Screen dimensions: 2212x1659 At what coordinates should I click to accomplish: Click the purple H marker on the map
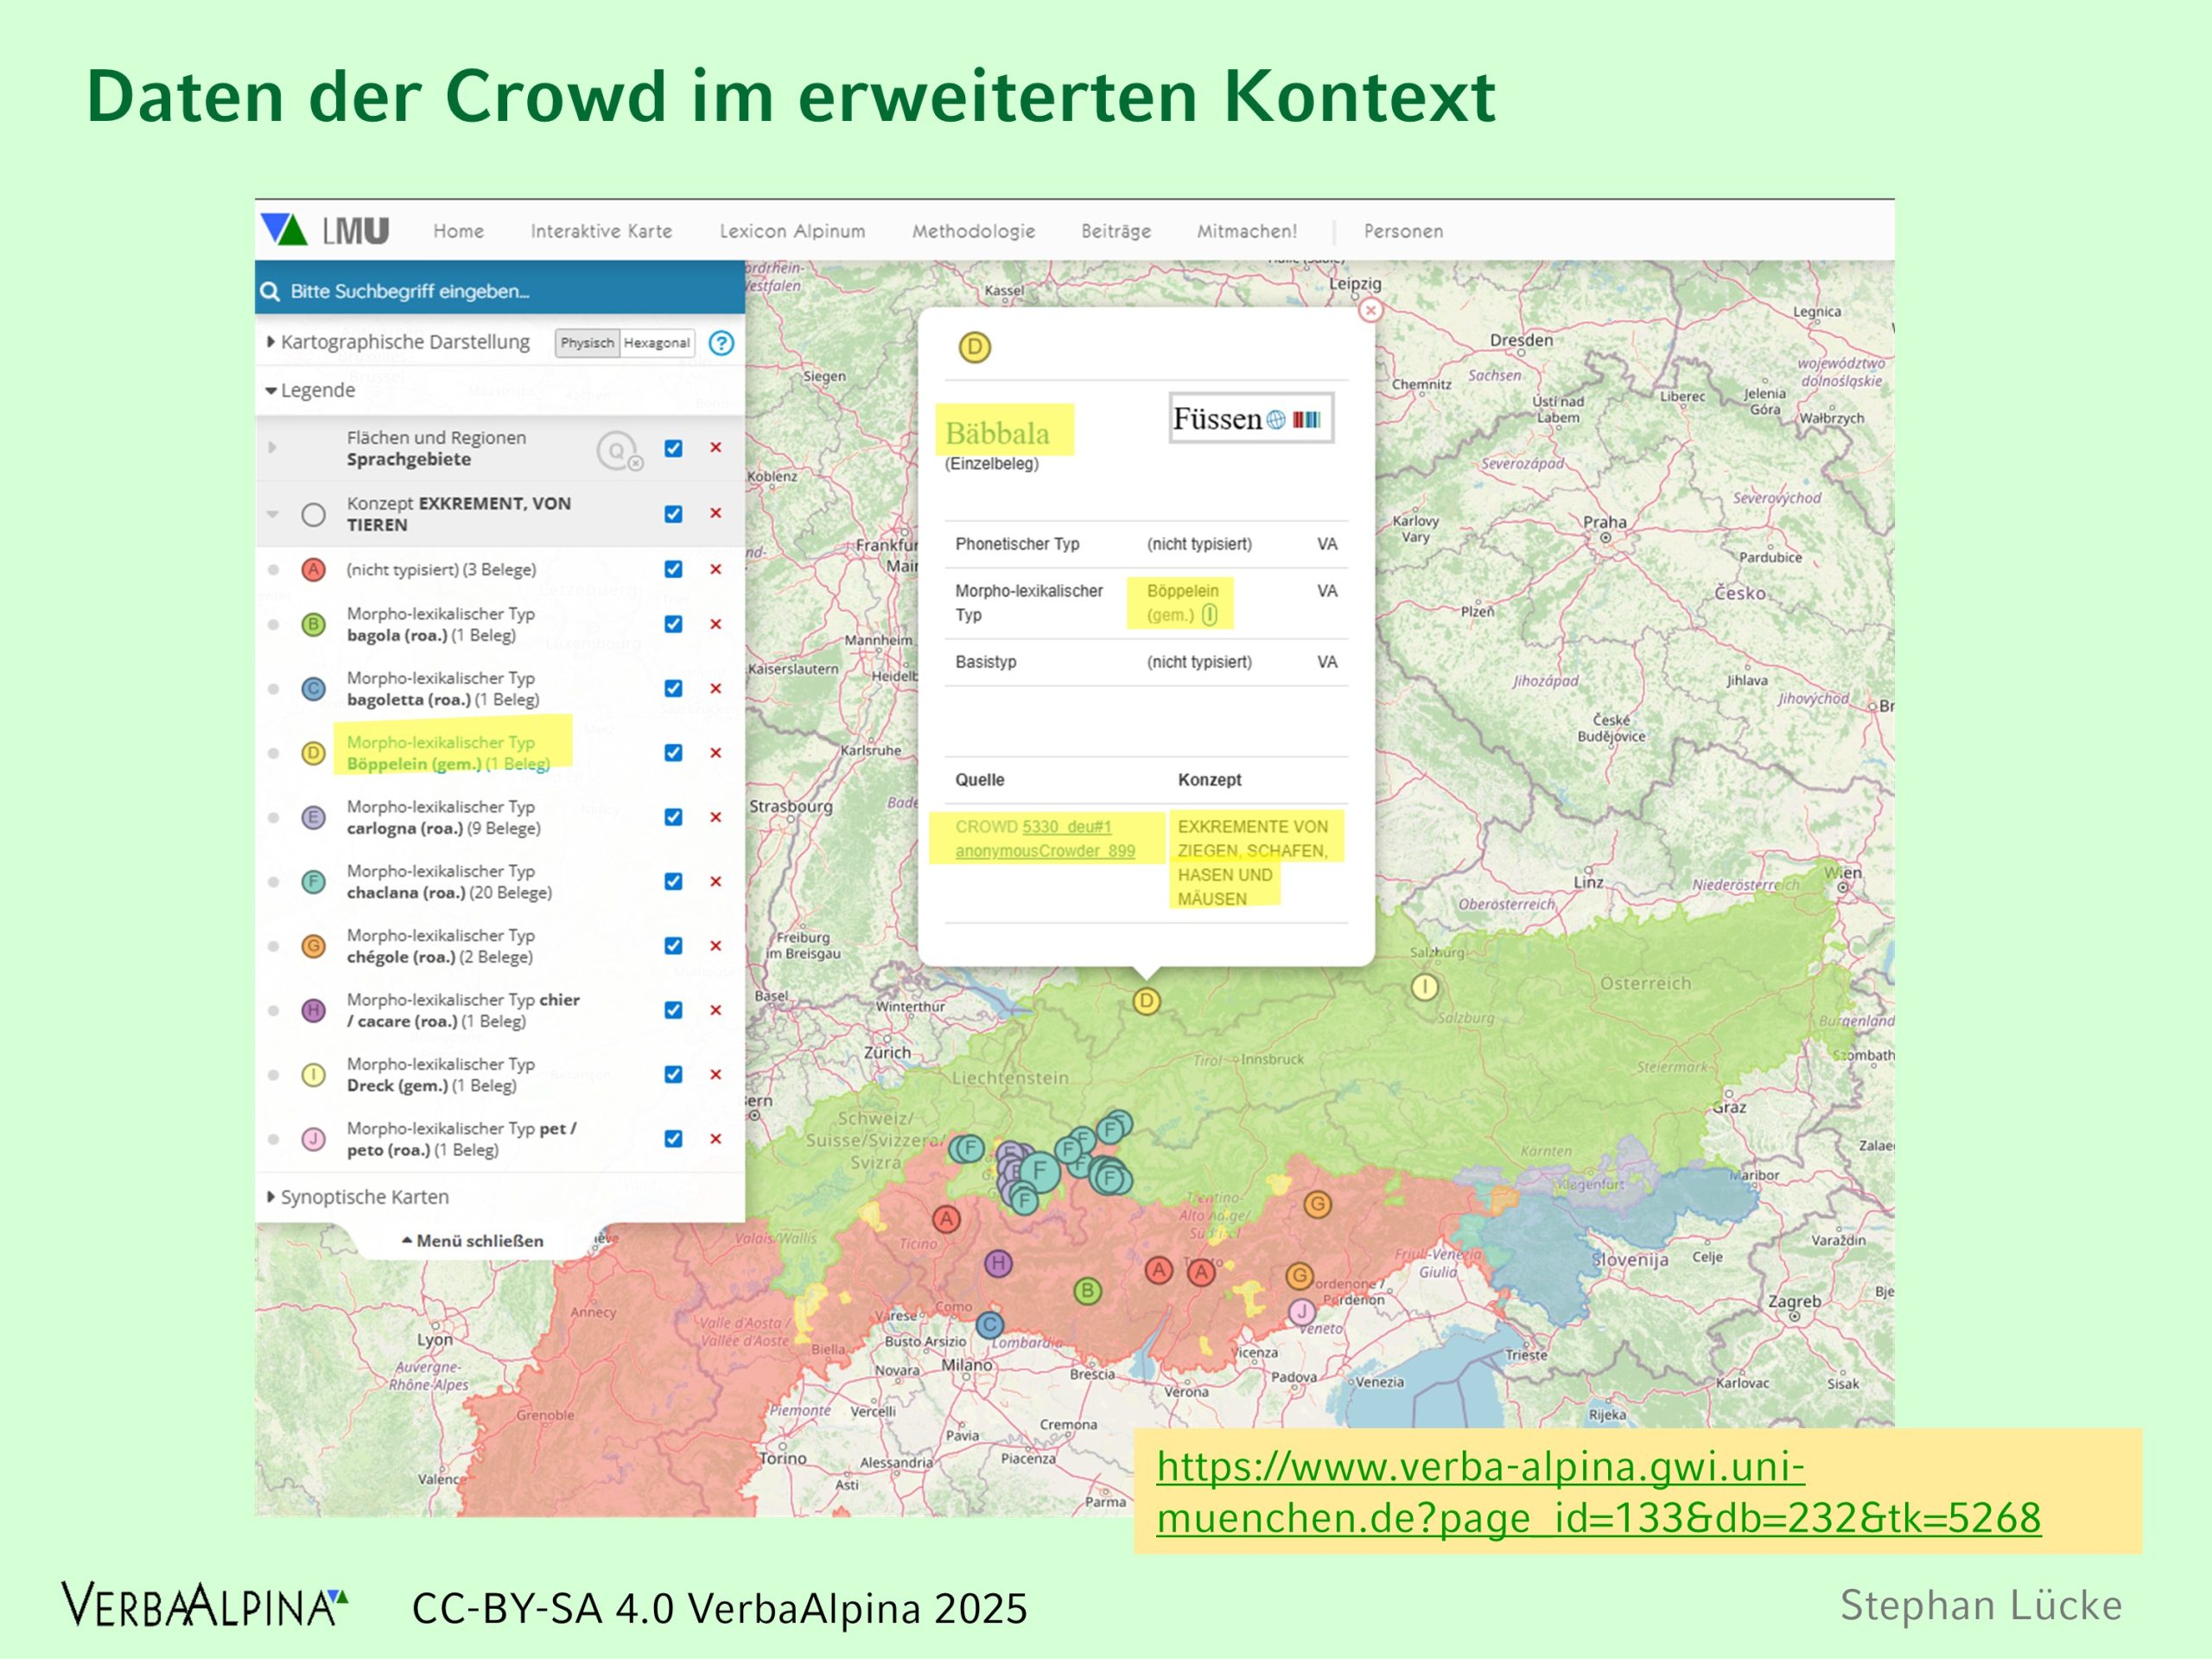[998, 1263]
